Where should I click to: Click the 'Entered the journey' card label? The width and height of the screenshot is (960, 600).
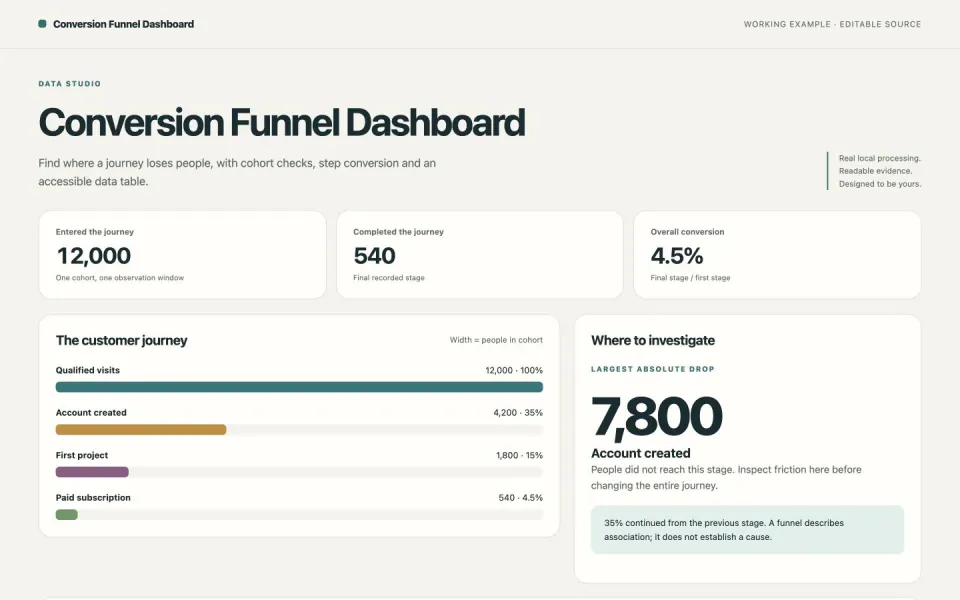point(94,231)
